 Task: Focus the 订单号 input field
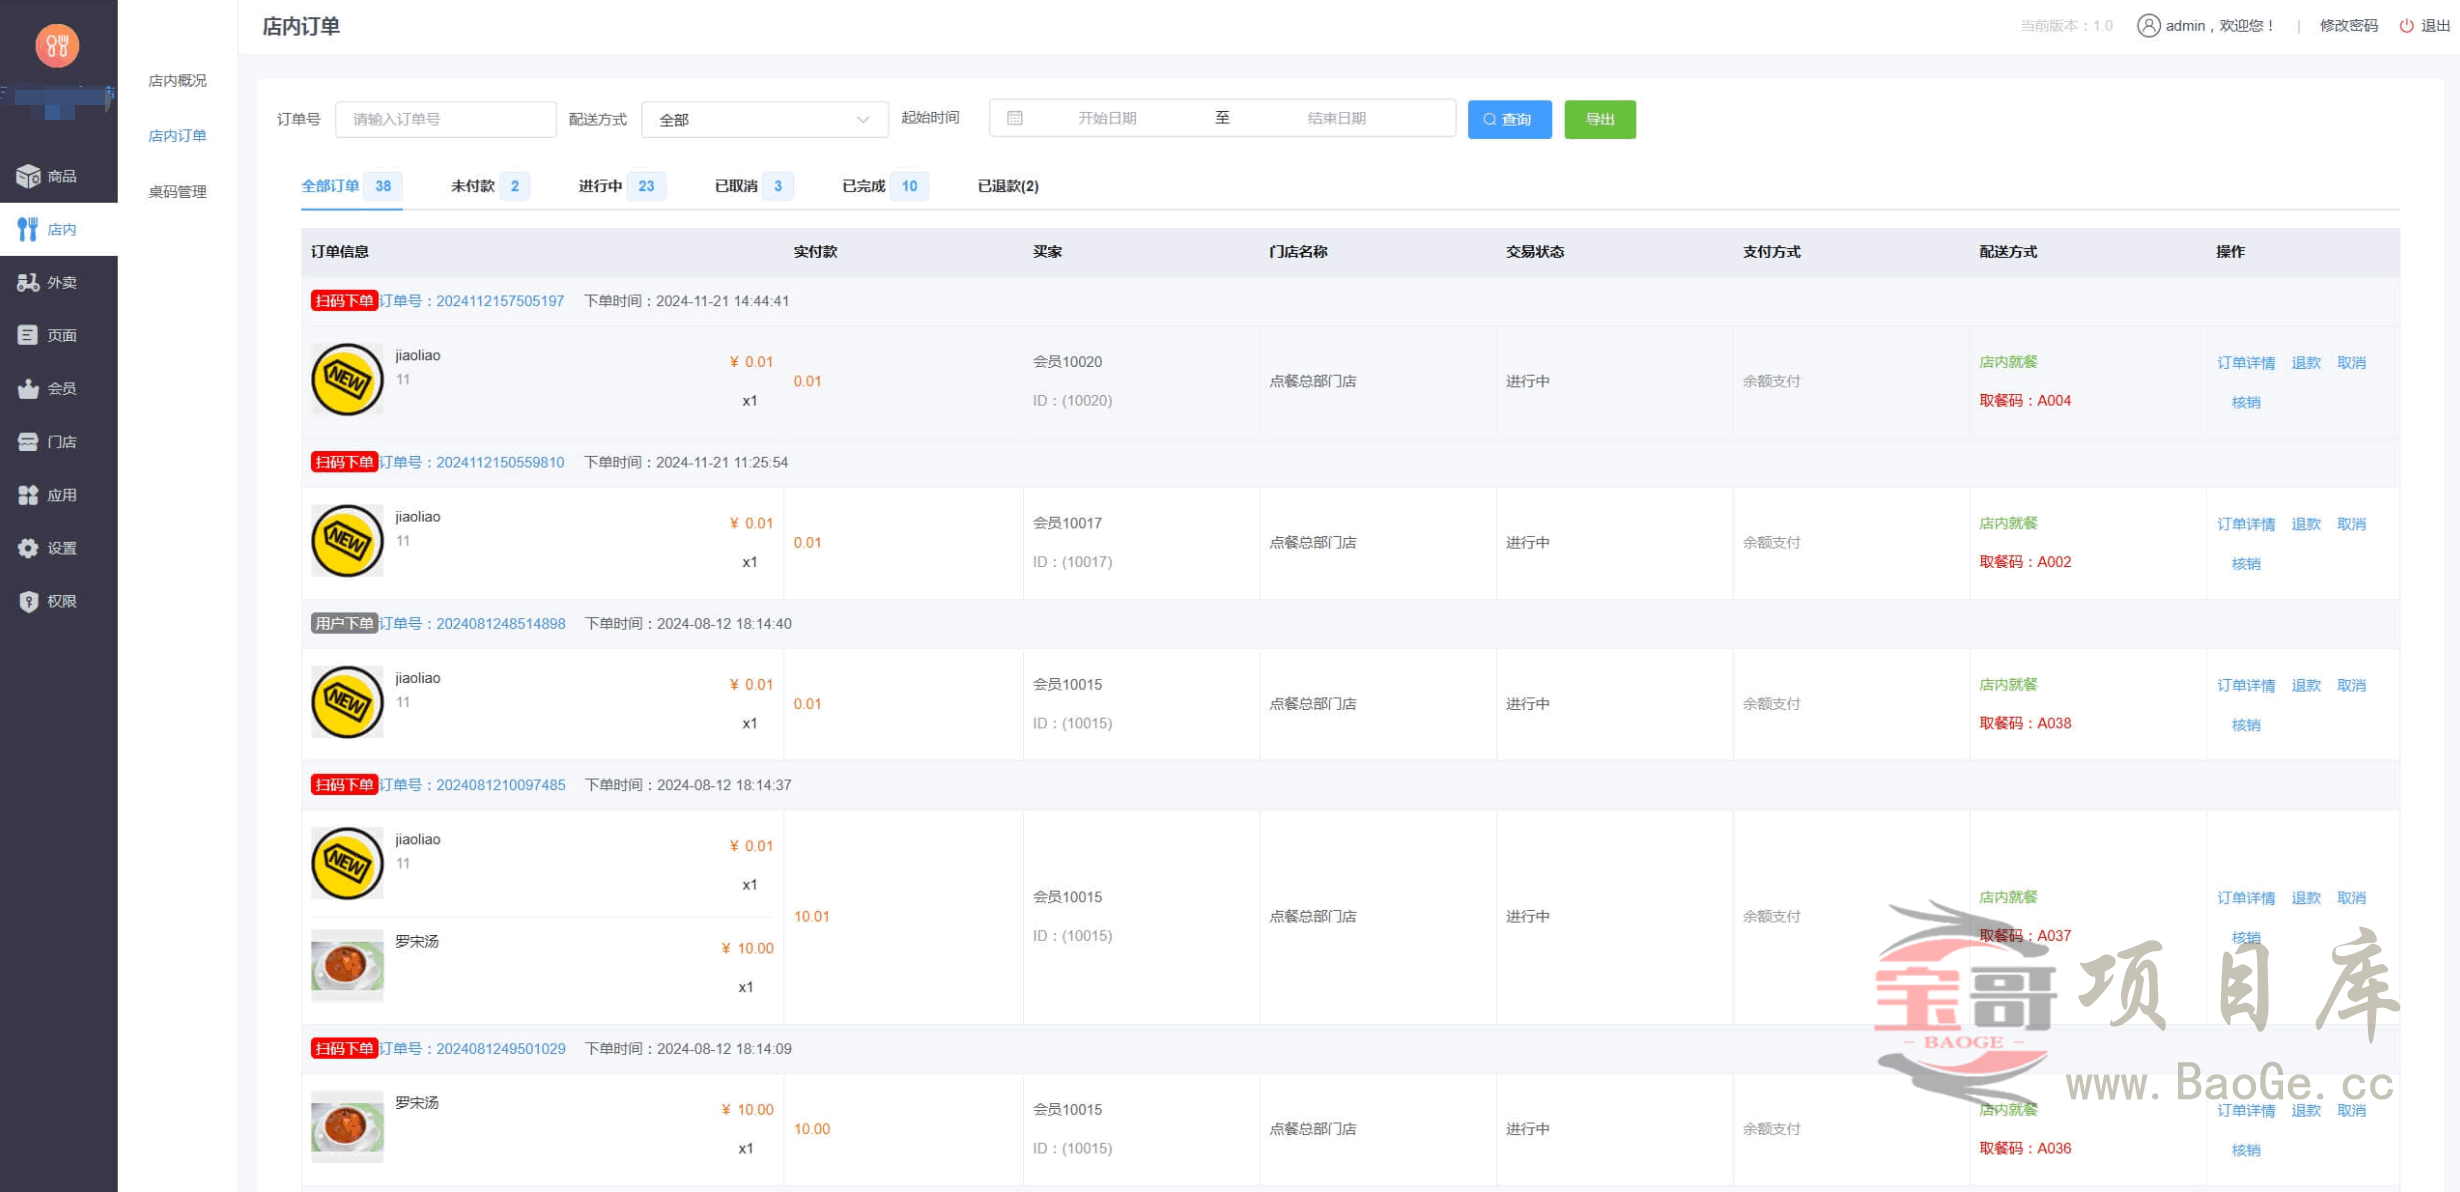(x=445, y=119)
